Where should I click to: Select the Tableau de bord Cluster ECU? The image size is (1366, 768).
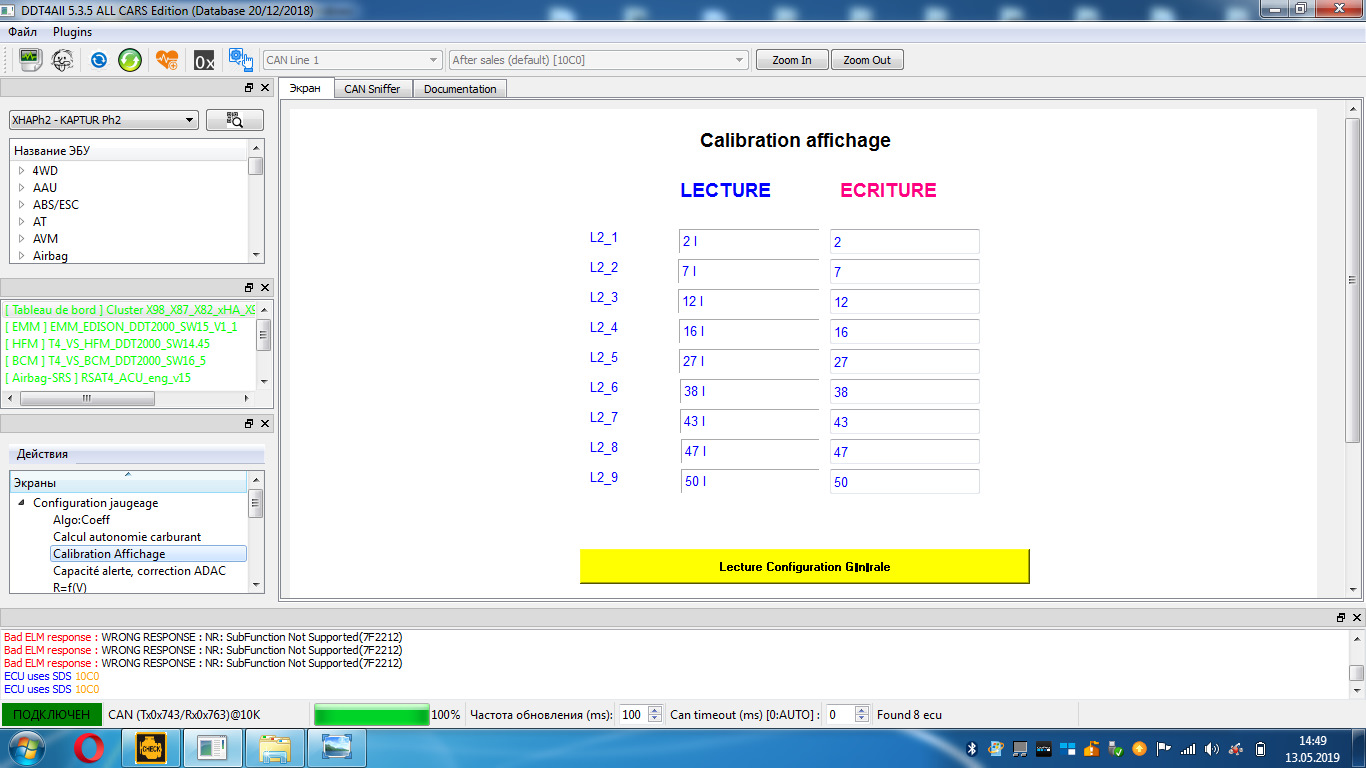[129, 310]
